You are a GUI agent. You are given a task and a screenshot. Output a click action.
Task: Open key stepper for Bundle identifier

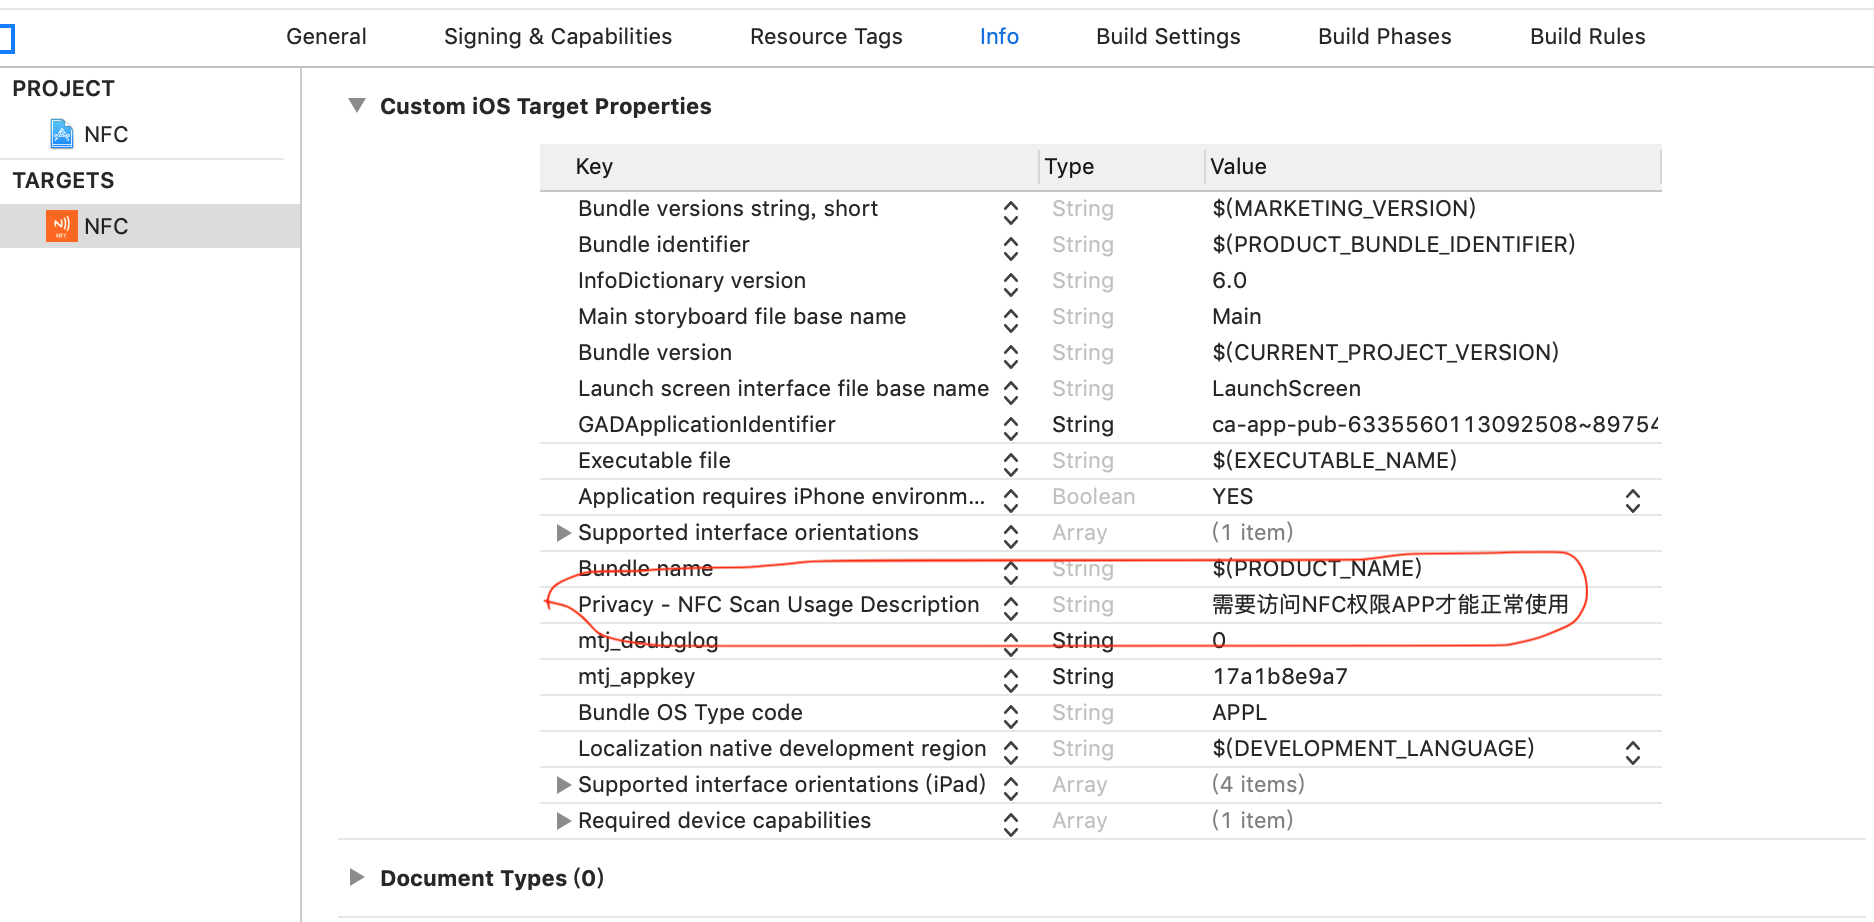(1011, 248)
